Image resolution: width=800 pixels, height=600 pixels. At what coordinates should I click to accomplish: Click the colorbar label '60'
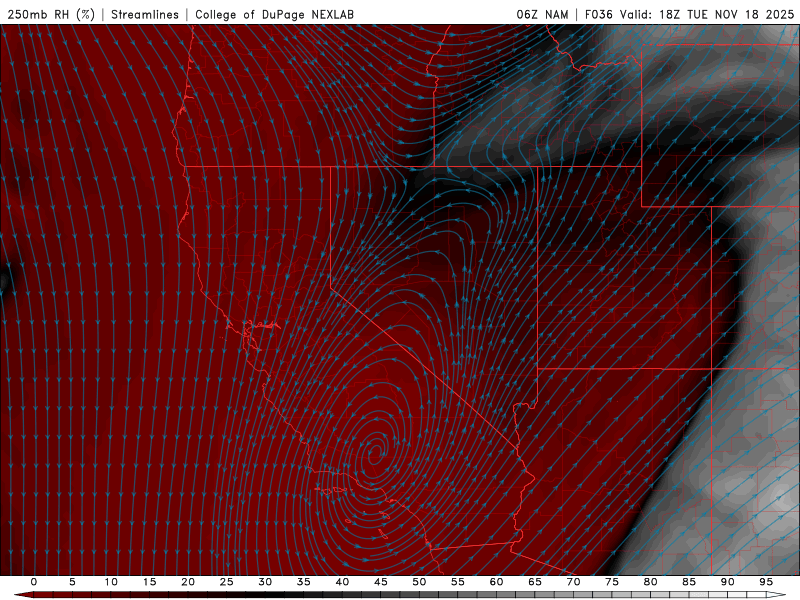click(x=496, y=582)
